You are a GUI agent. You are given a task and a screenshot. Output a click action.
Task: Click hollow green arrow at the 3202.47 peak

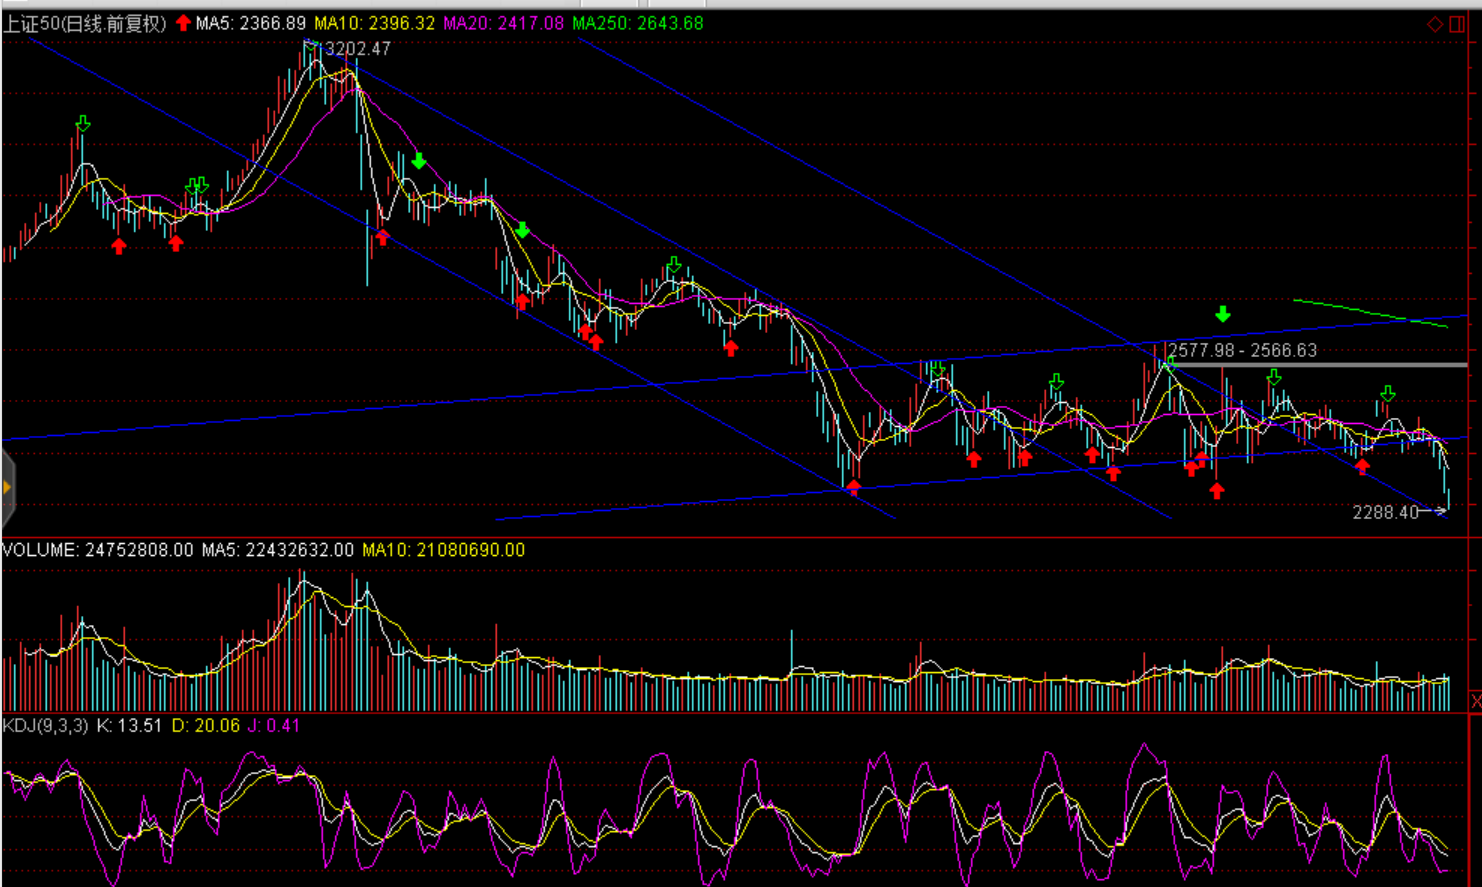click(x=311, y=43)
